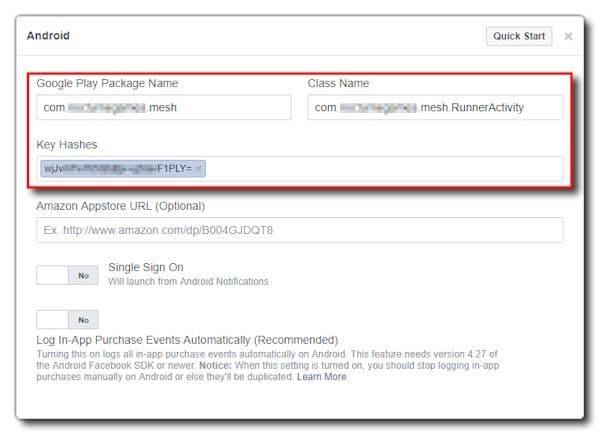Click the Single Sign On label

[146, 267]
